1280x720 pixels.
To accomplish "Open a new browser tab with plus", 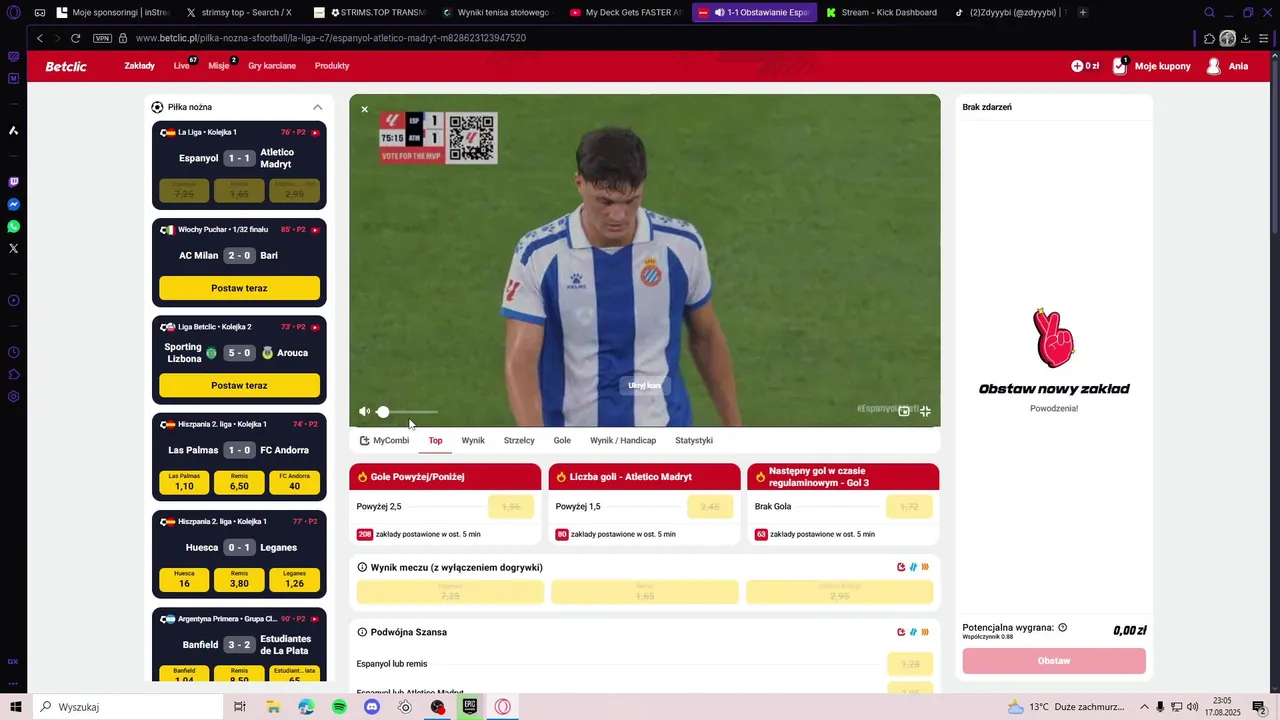I will (1083, 12).
